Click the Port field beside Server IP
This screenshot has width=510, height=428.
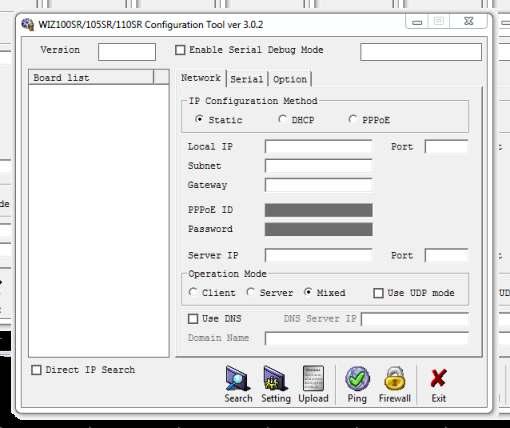coord(446,255)
